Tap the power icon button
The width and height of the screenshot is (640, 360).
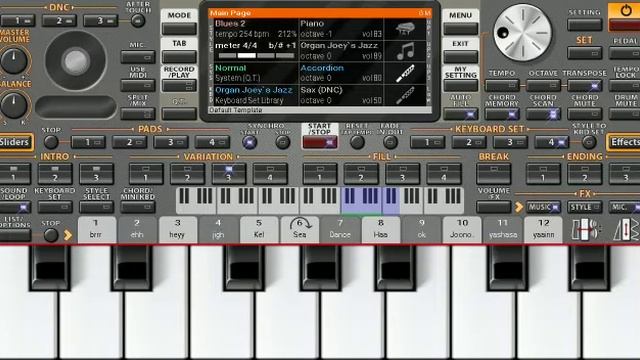click(625, 11)
